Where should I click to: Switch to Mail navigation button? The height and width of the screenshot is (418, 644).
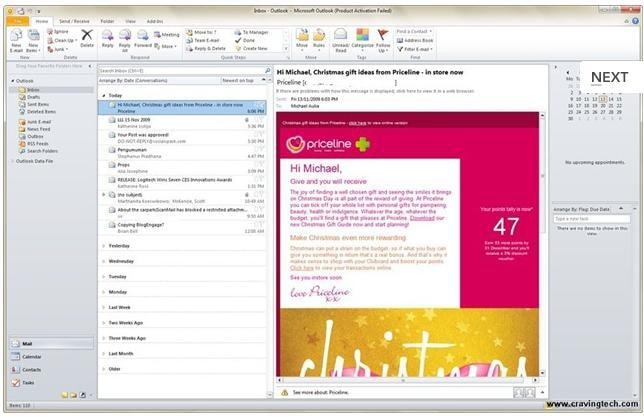[52, 344]
